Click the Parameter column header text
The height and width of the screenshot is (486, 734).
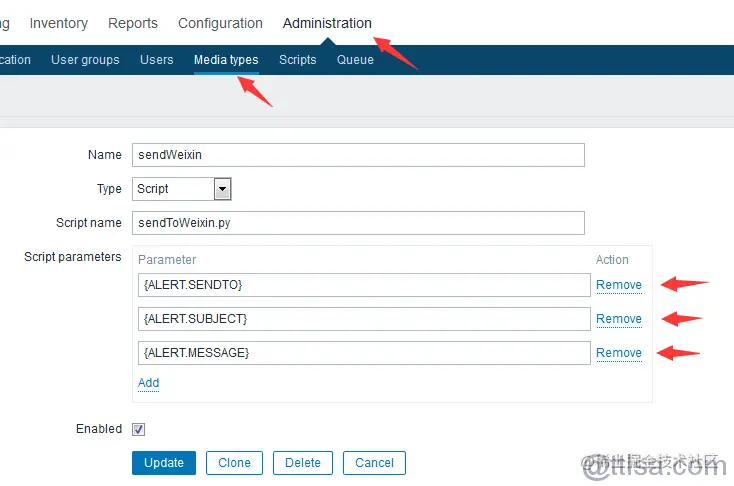click(167, 260)
